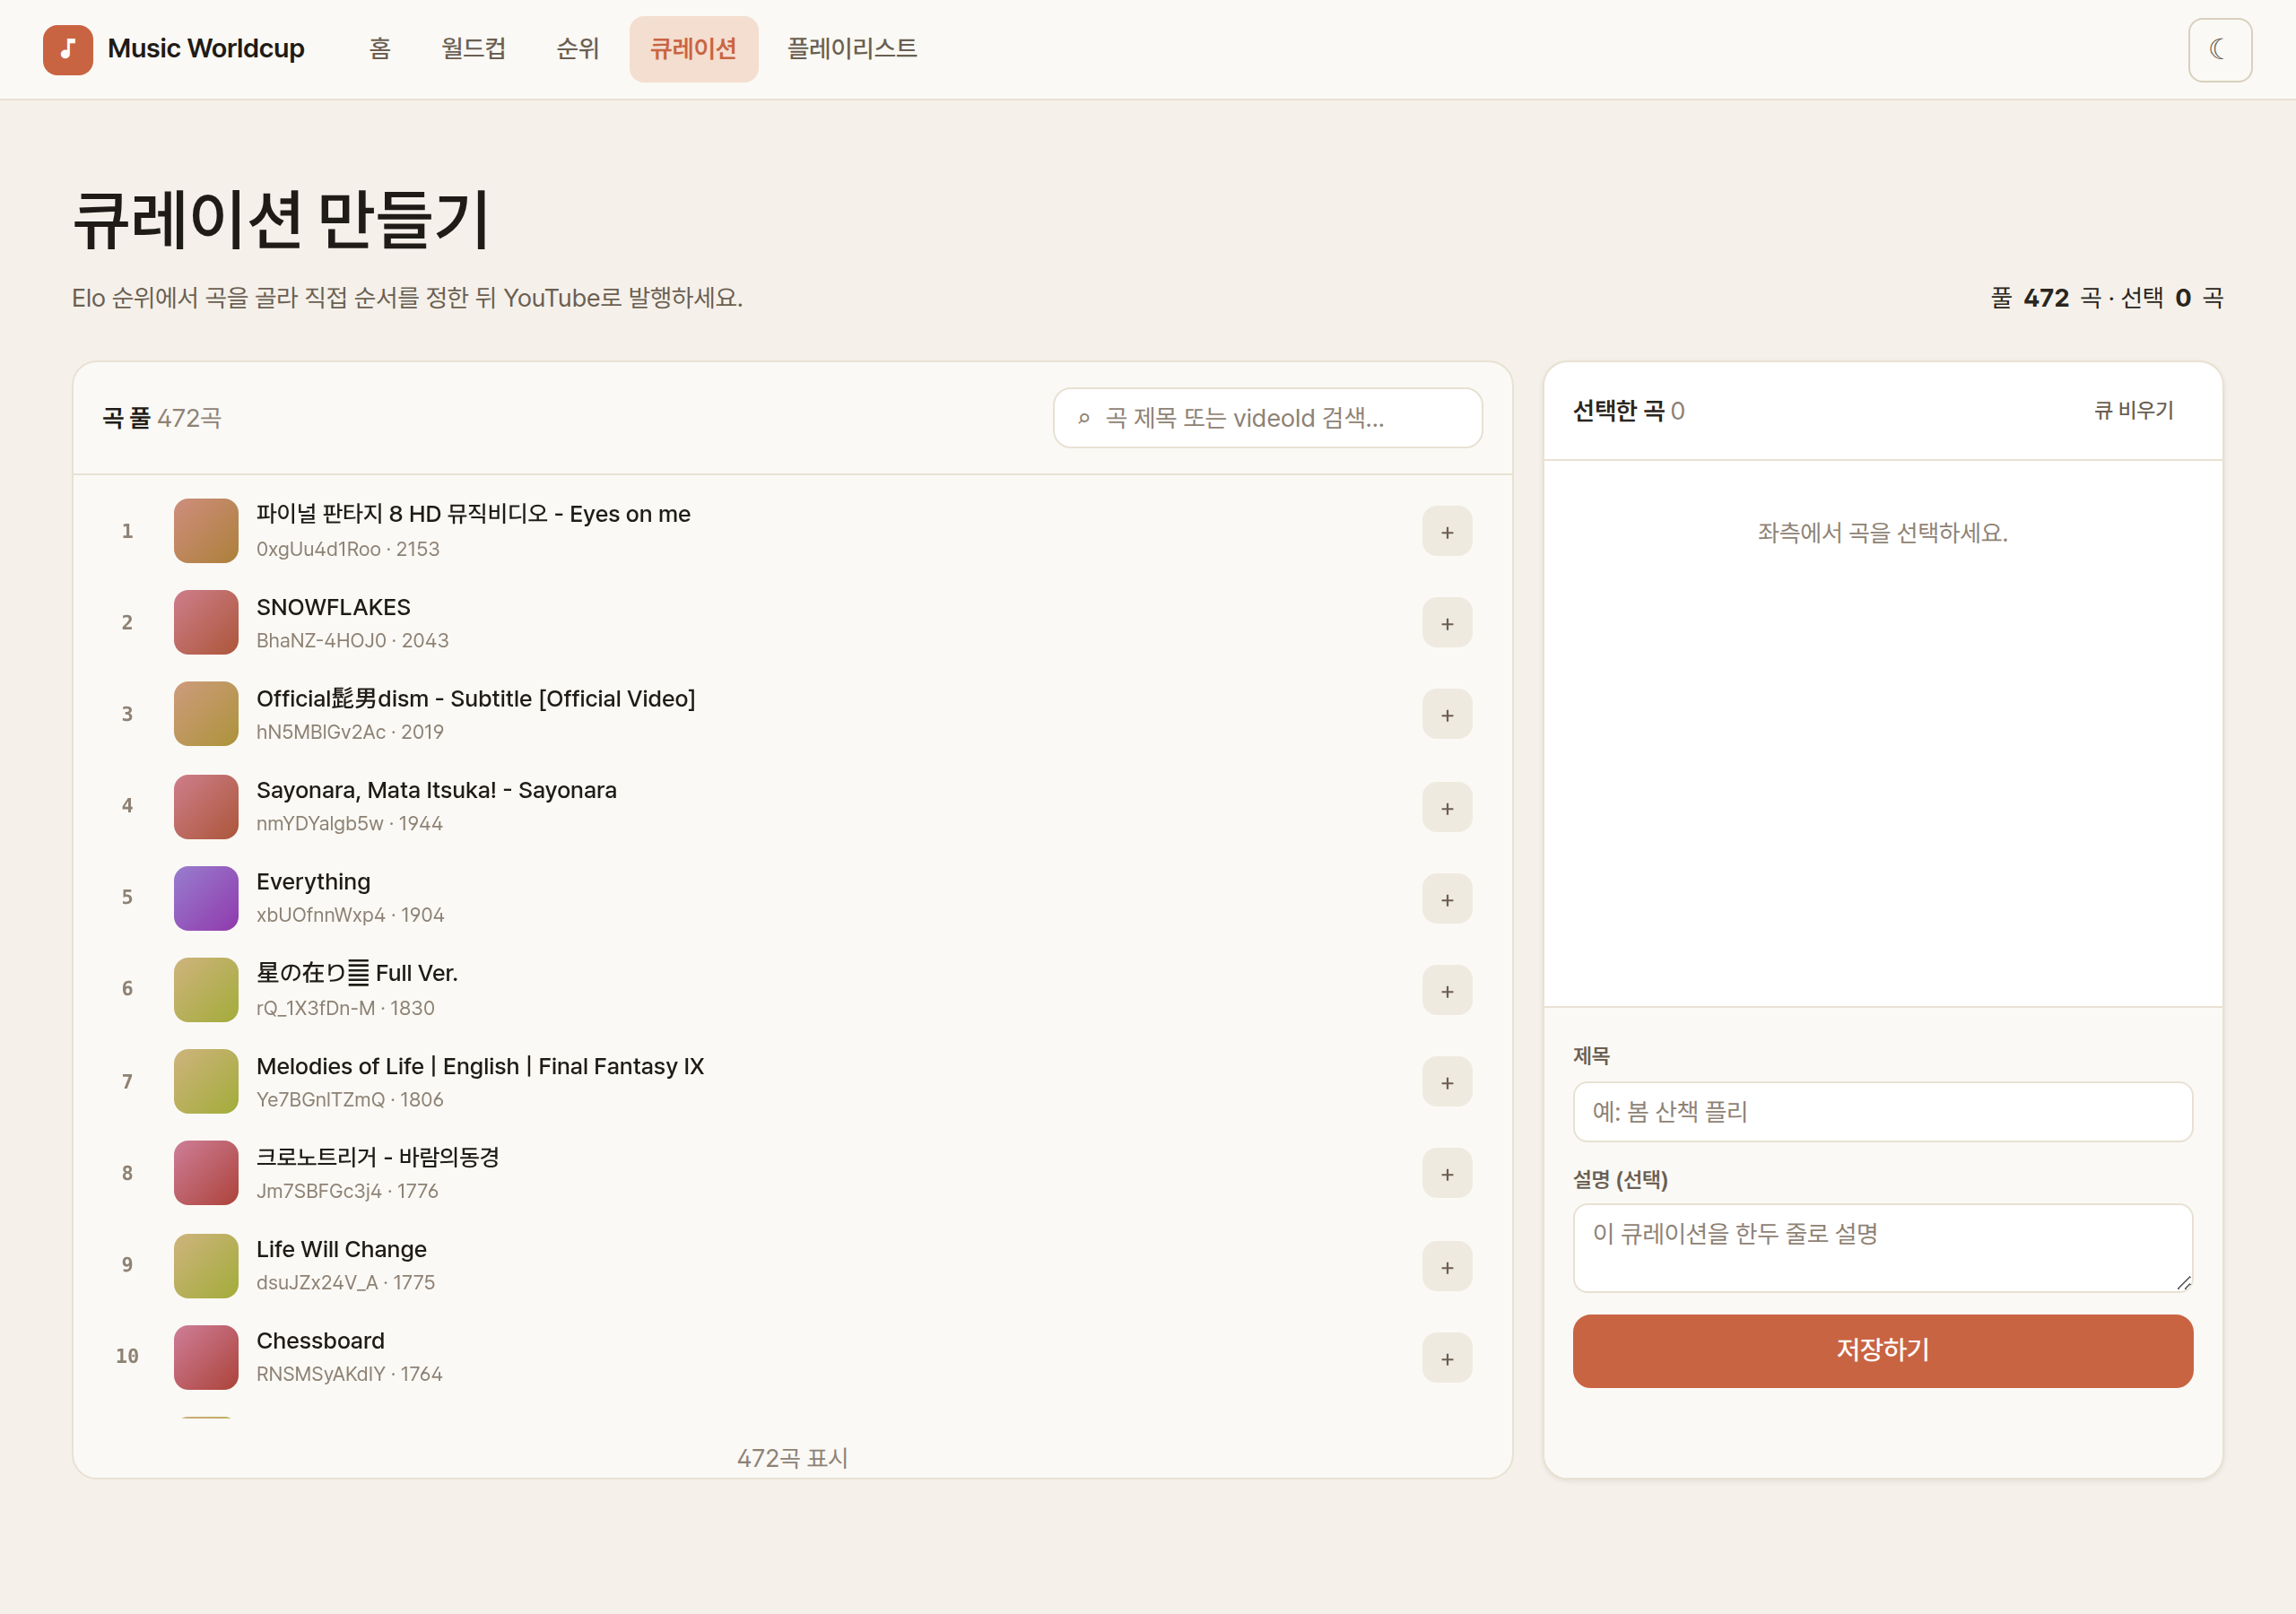Click the '풀 472 곡 · 선택 0 곡' summary
This screenshot has height=1614, width=2296.
(x=2106, y=298)
